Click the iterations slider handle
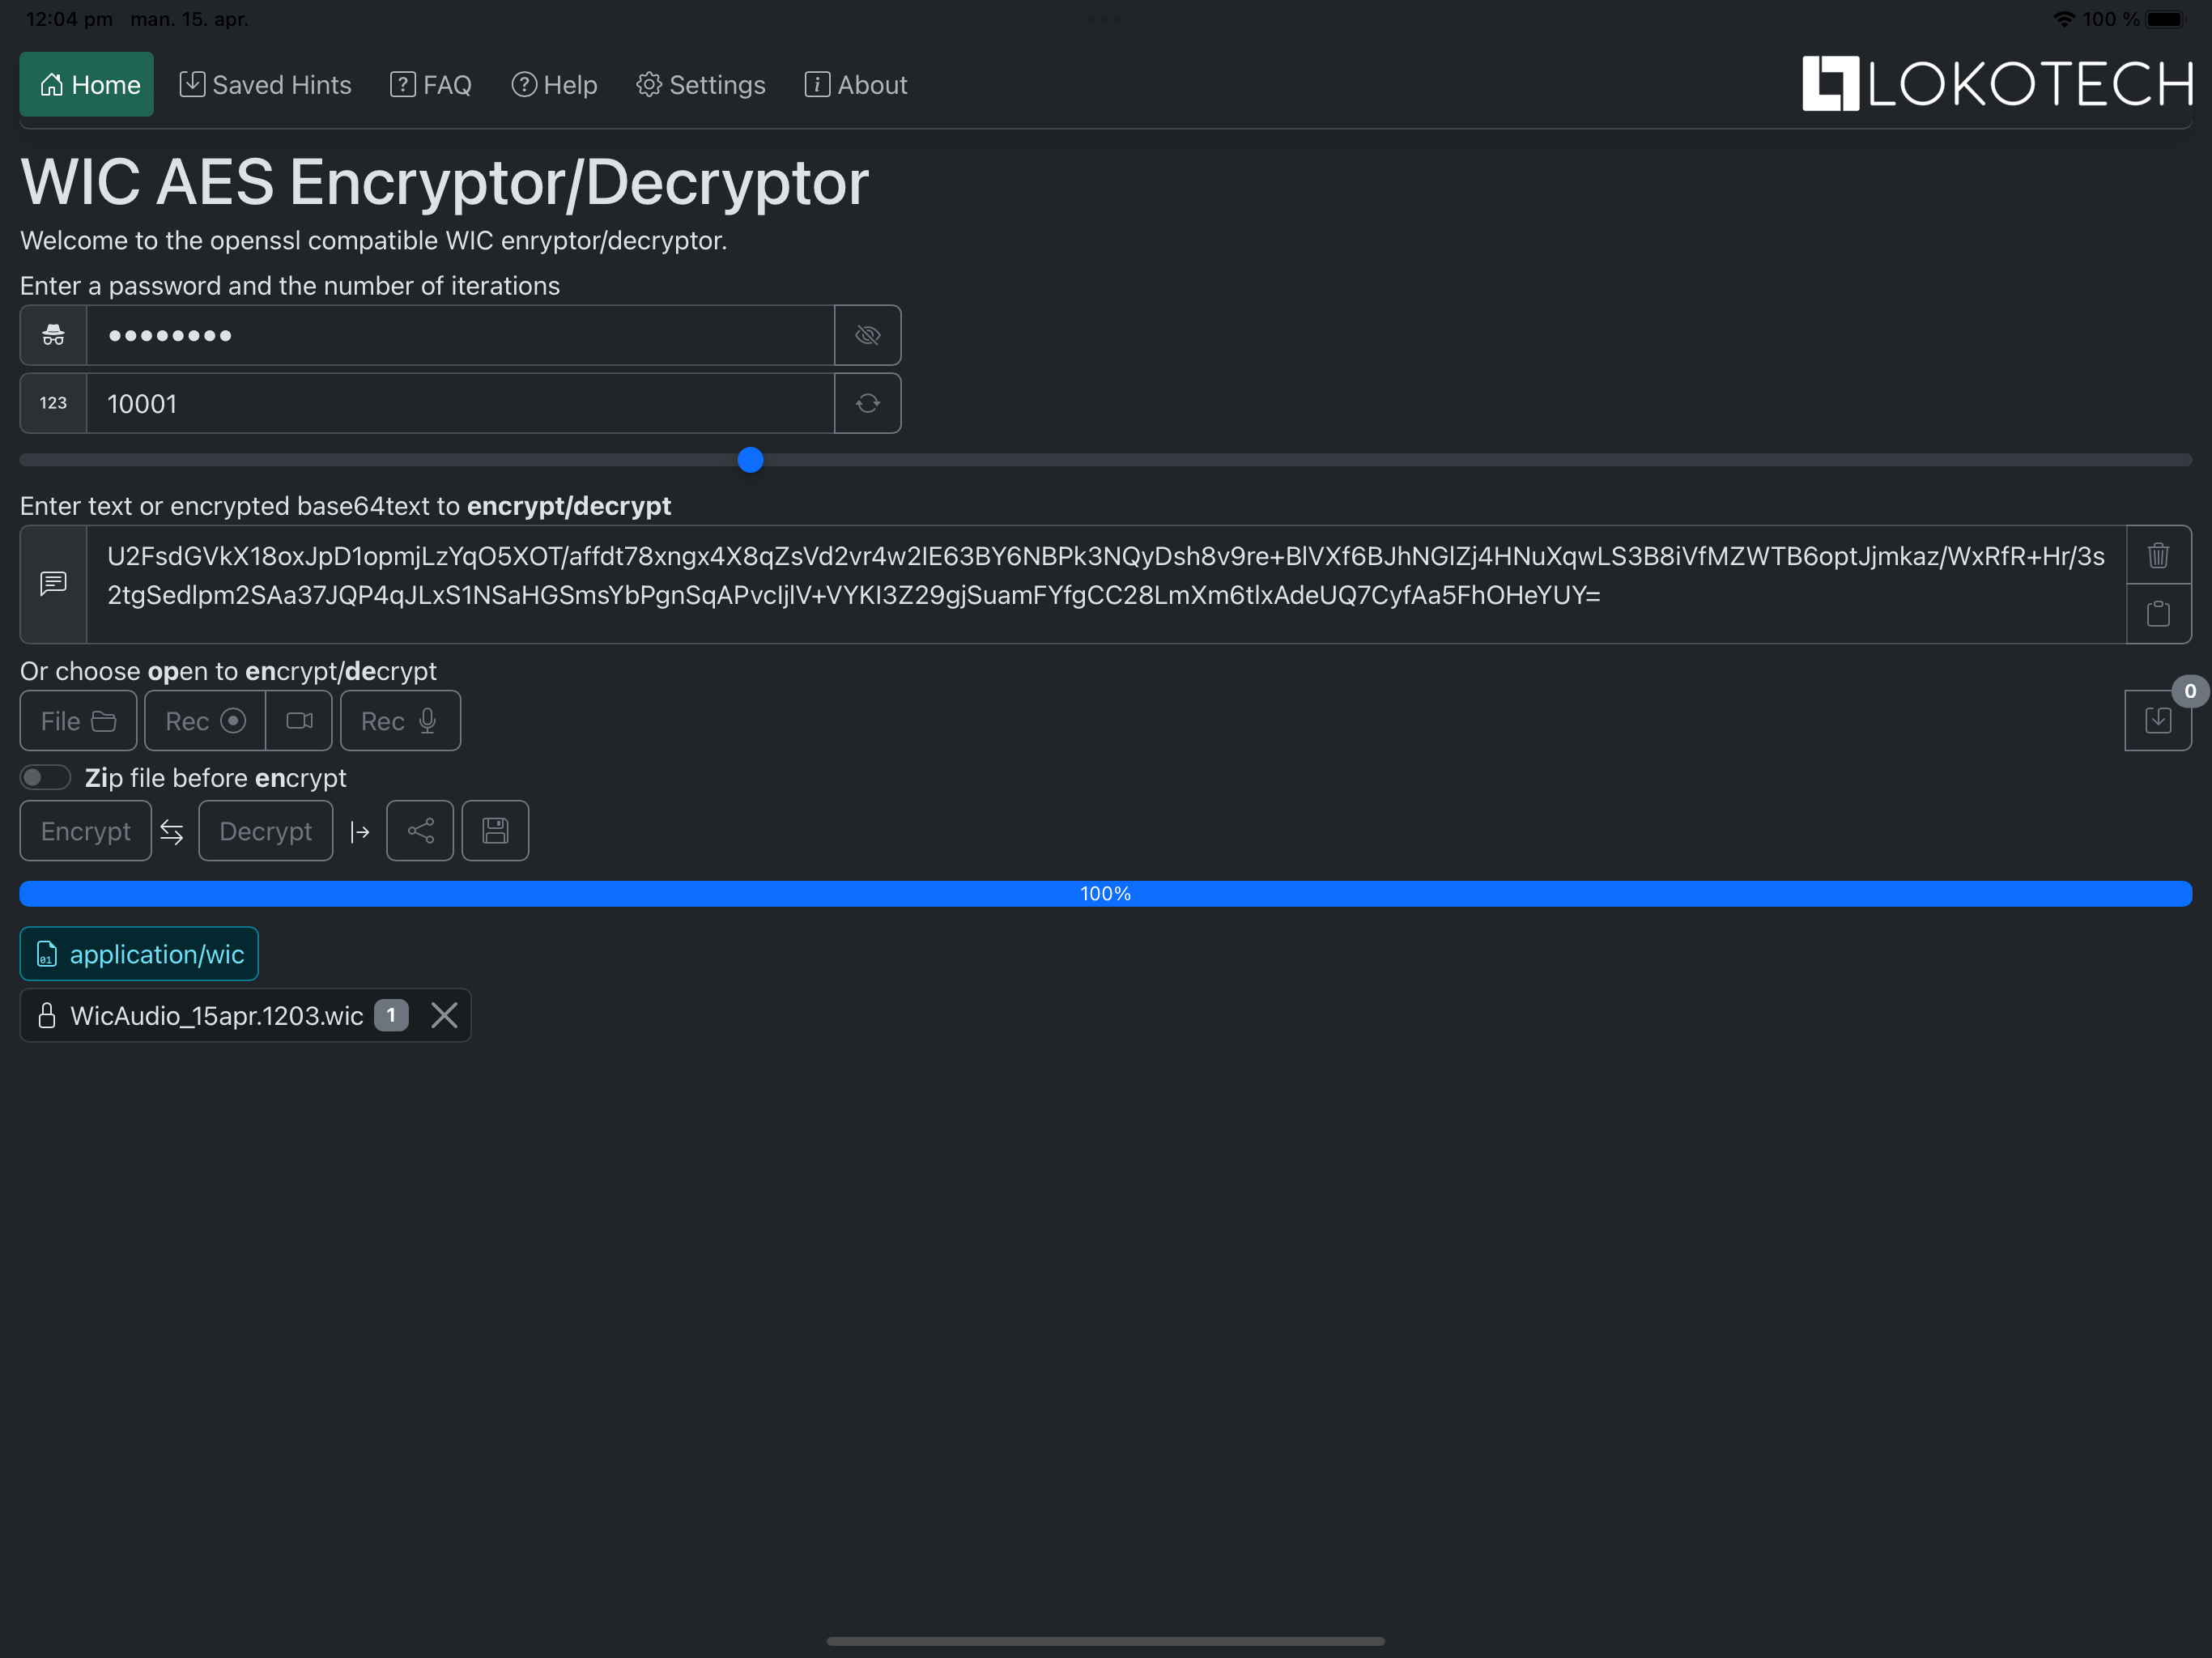Screen dimensions: 2212x1658 tap(750, 460)
